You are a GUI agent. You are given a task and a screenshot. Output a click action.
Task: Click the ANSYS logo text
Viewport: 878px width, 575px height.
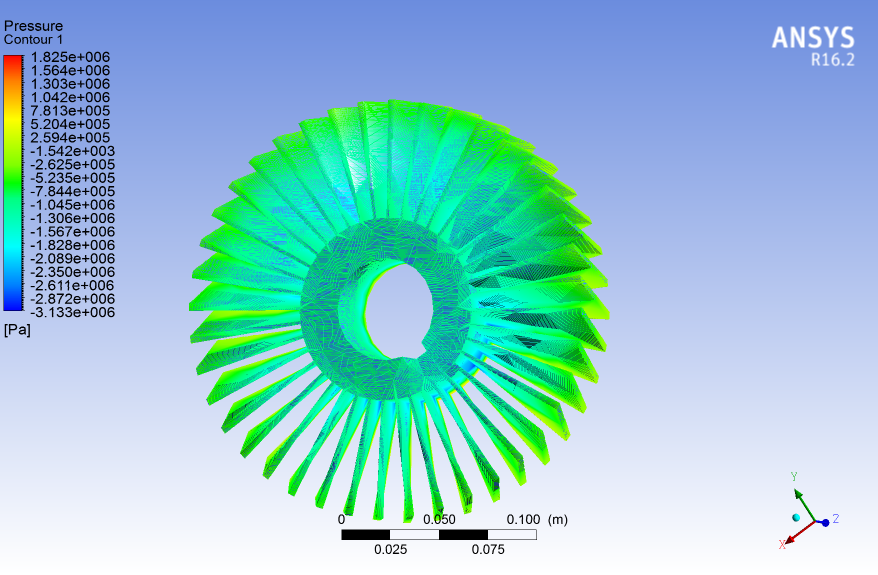[x=813, y=38]
